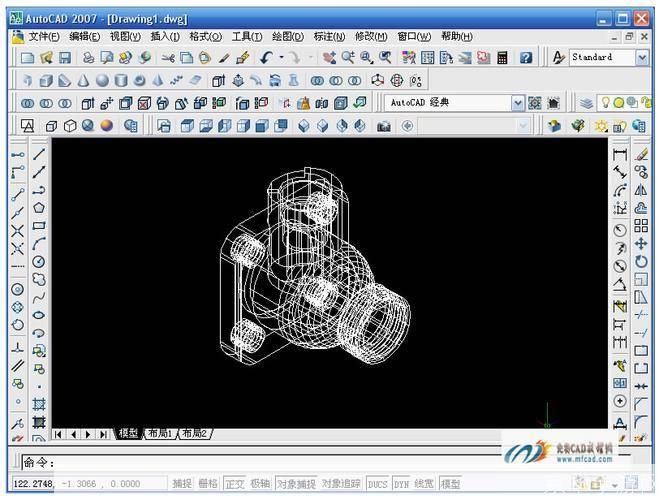Select the Polygon draw tool

tap(39, 208)
